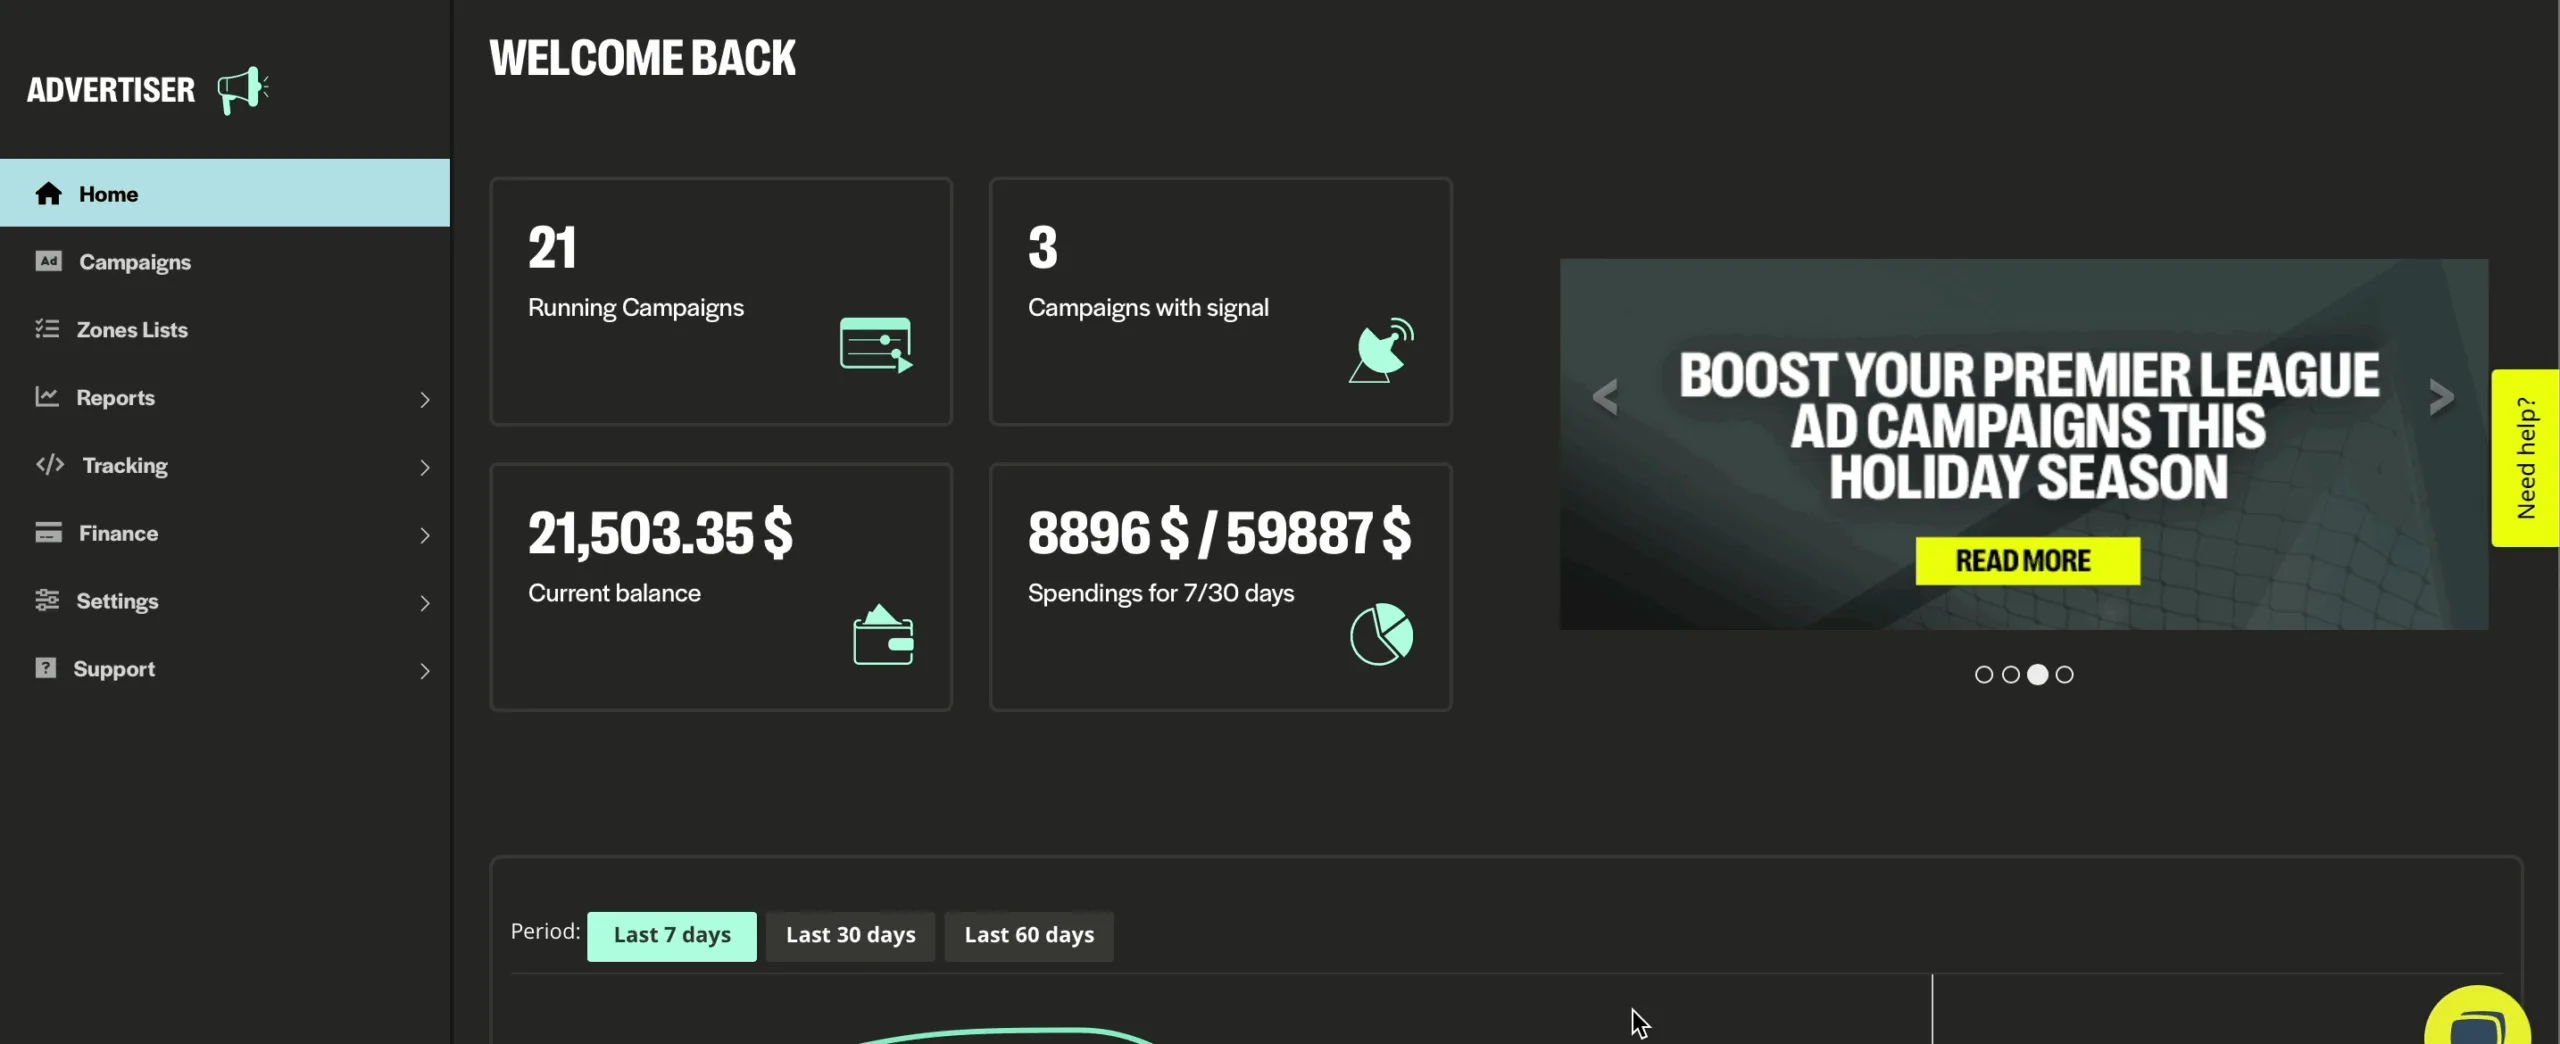Expand the Tracking submenu chevron
The width and height of the screenshot is (2560, 1044).
(425, 468)
